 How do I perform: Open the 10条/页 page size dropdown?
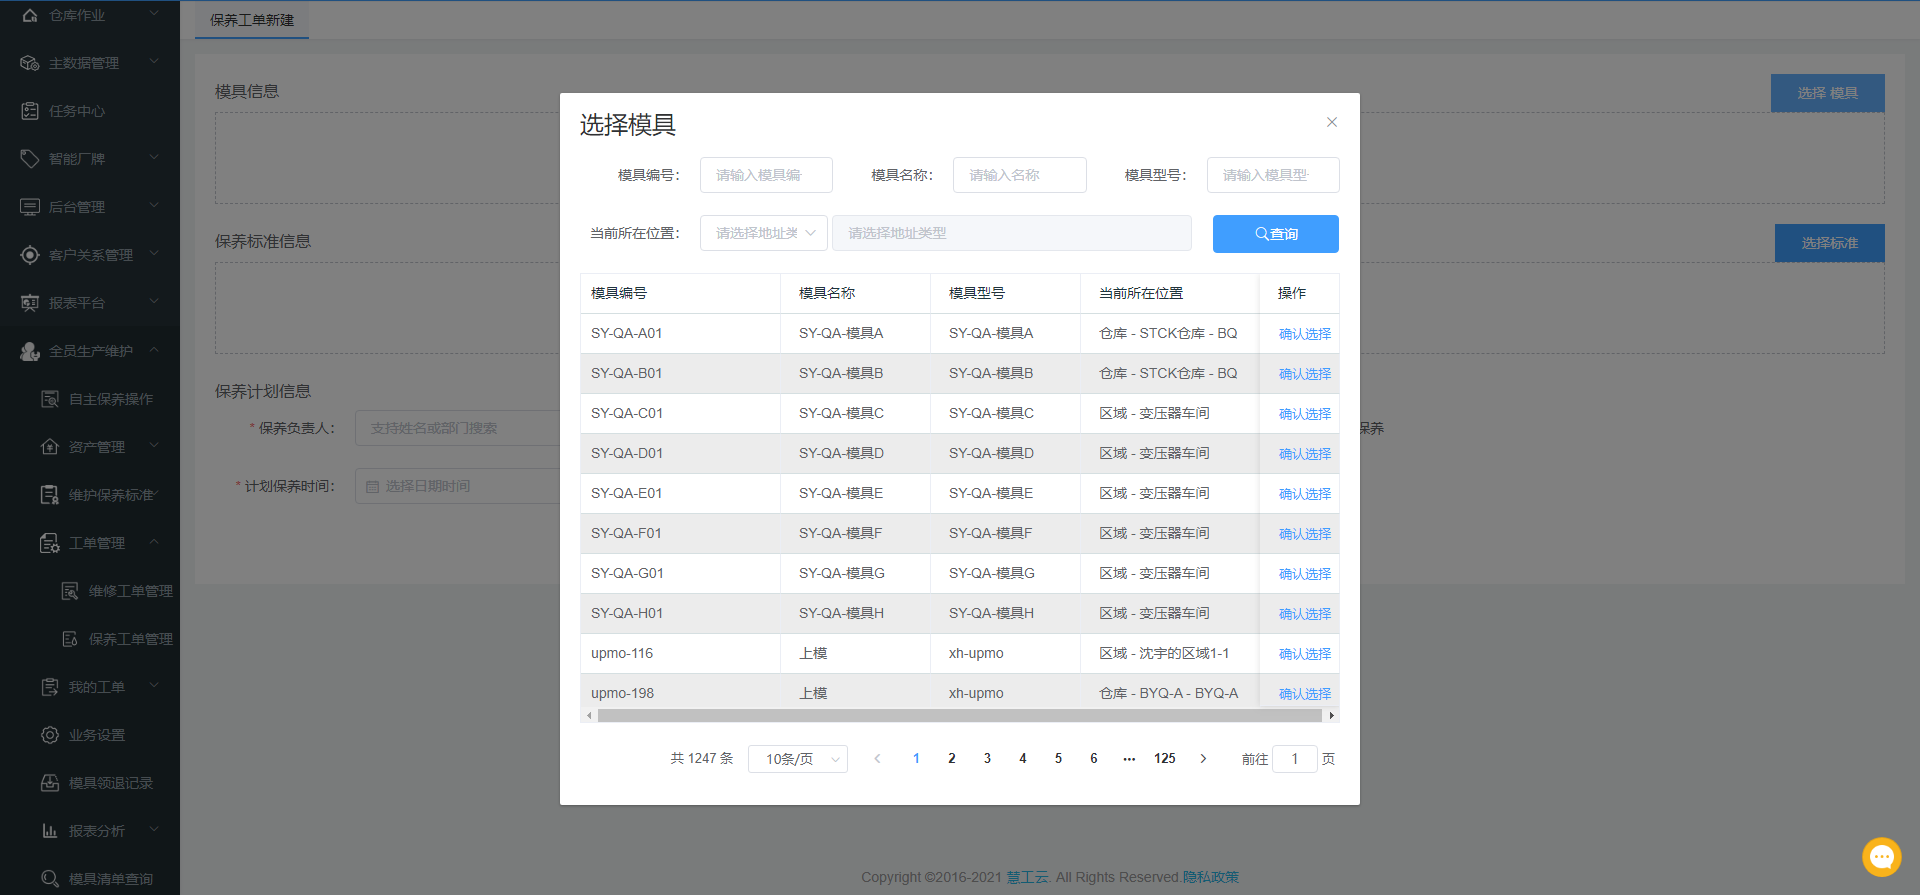[x=797, y=759]
